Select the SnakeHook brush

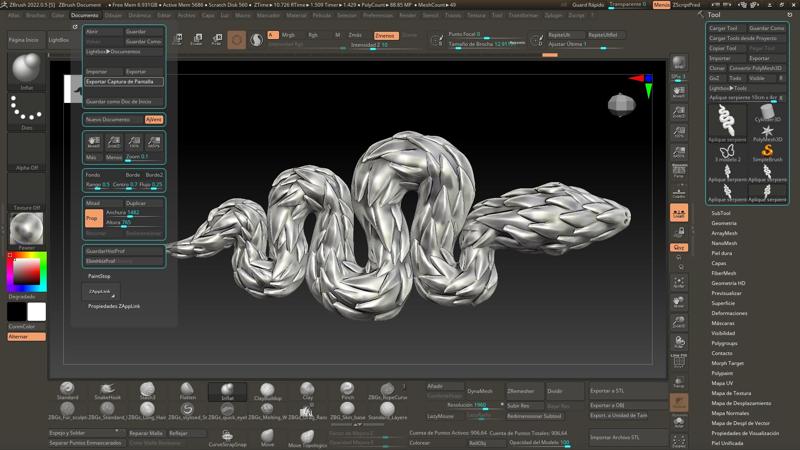107,391
